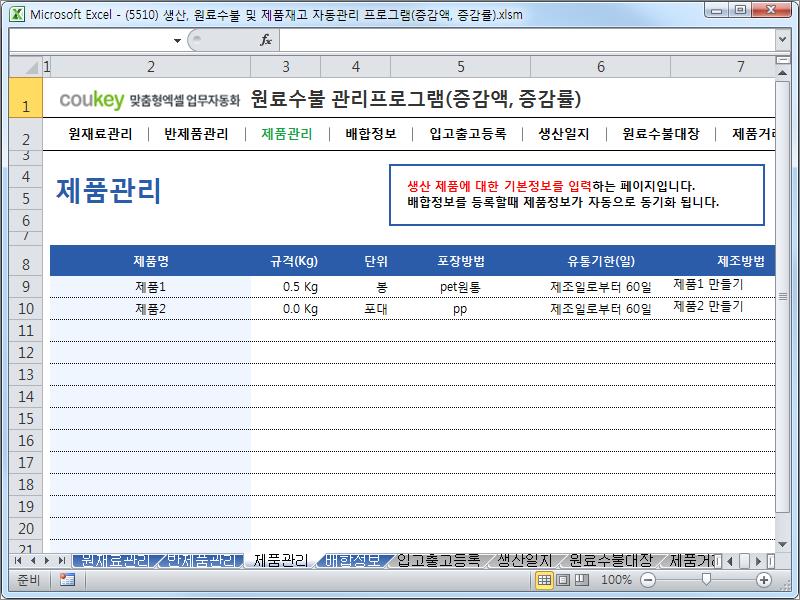Open the 배합정보 sheet tab
The width and height of the screenshot is (800, 600).
pos(353,560)
